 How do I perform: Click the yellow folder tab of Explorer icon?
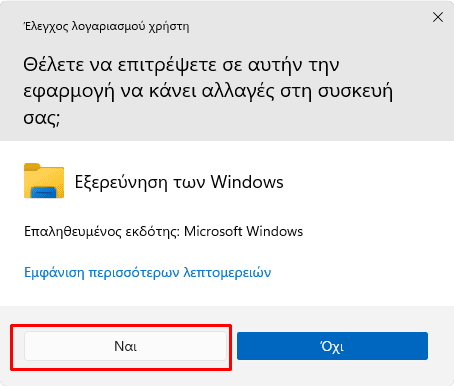pos(32,167)
